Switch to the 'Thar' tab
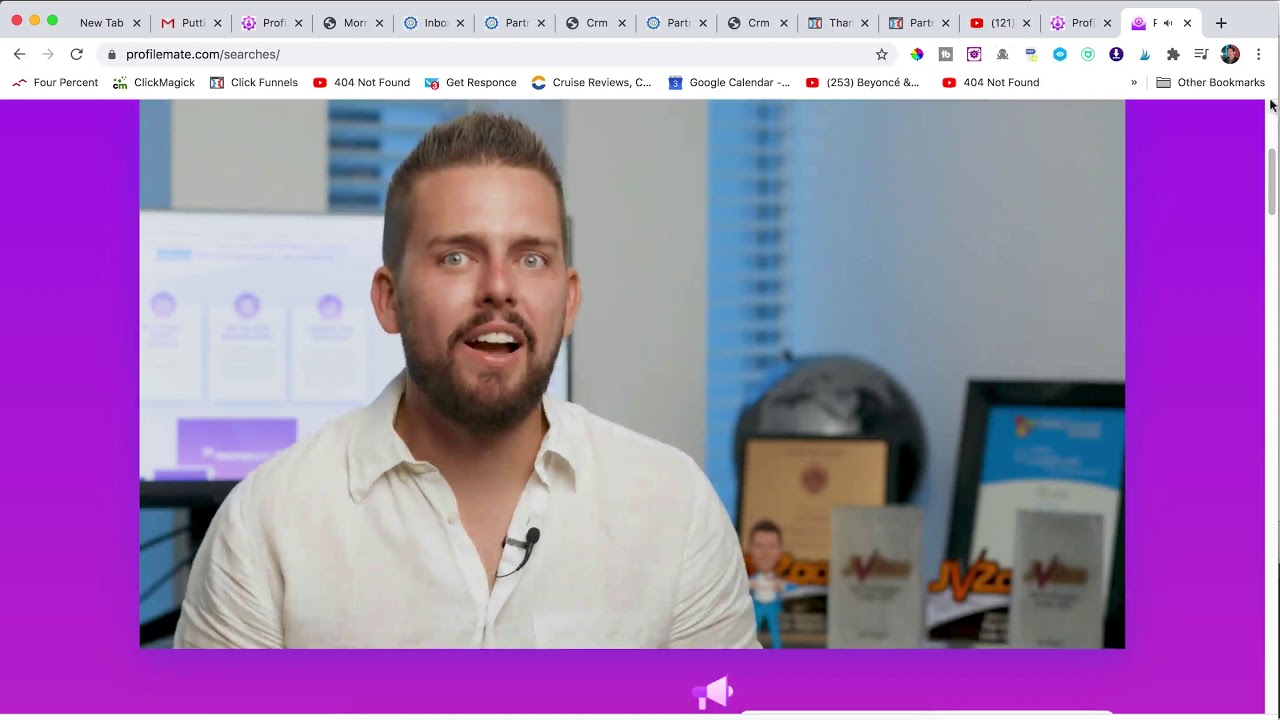This screenshot has width=1280, height=720. pyautogui.click(x=839, y=23)
